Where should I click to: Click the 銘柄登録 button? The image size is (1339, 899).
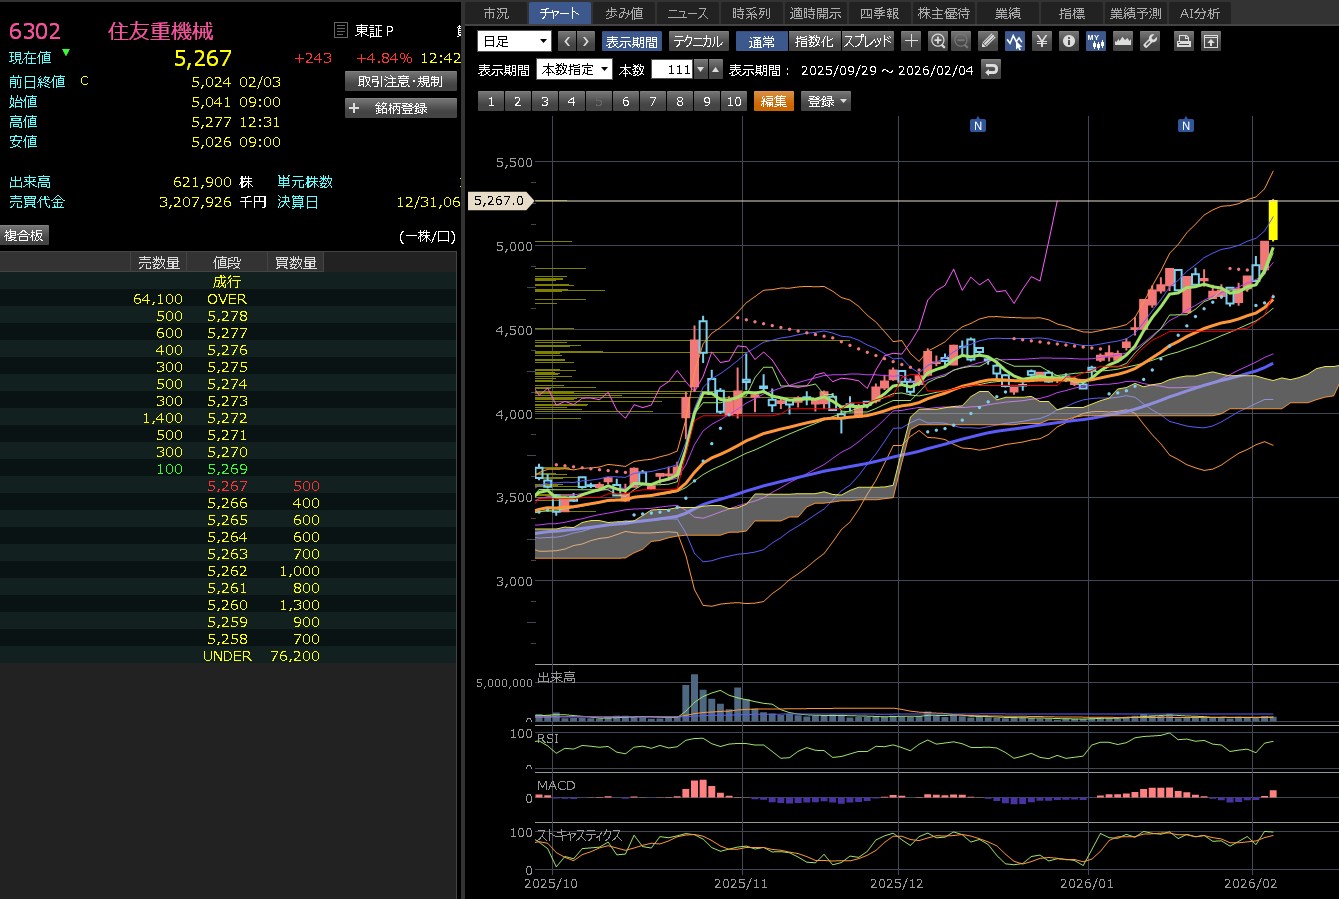(x=400, y=108)
